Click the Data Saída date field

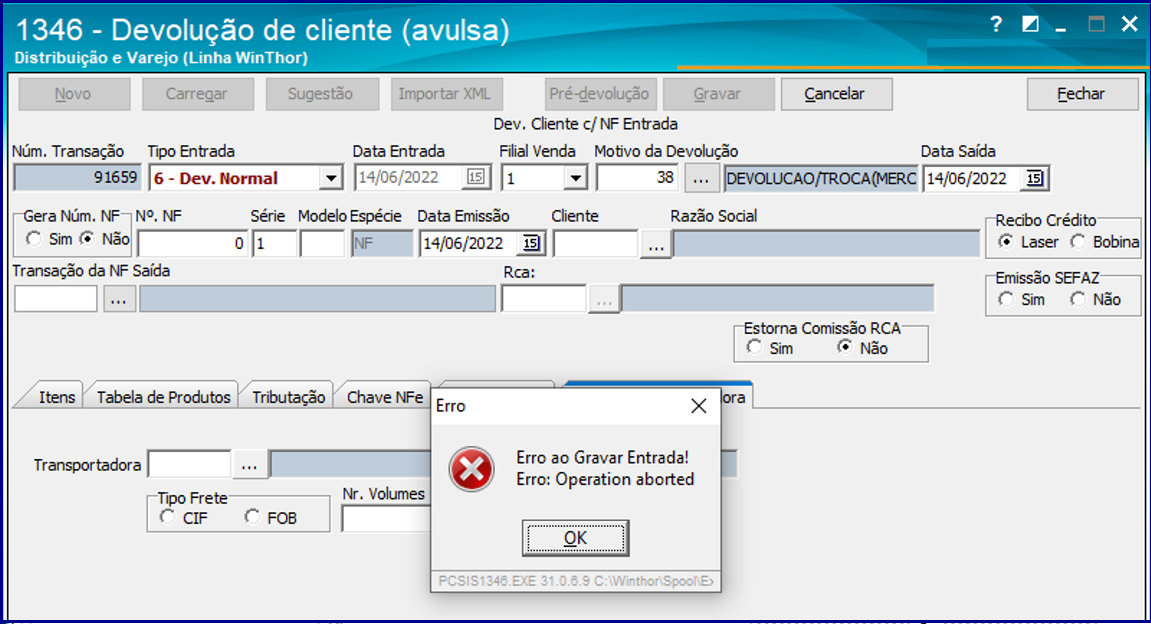(973, 178)
